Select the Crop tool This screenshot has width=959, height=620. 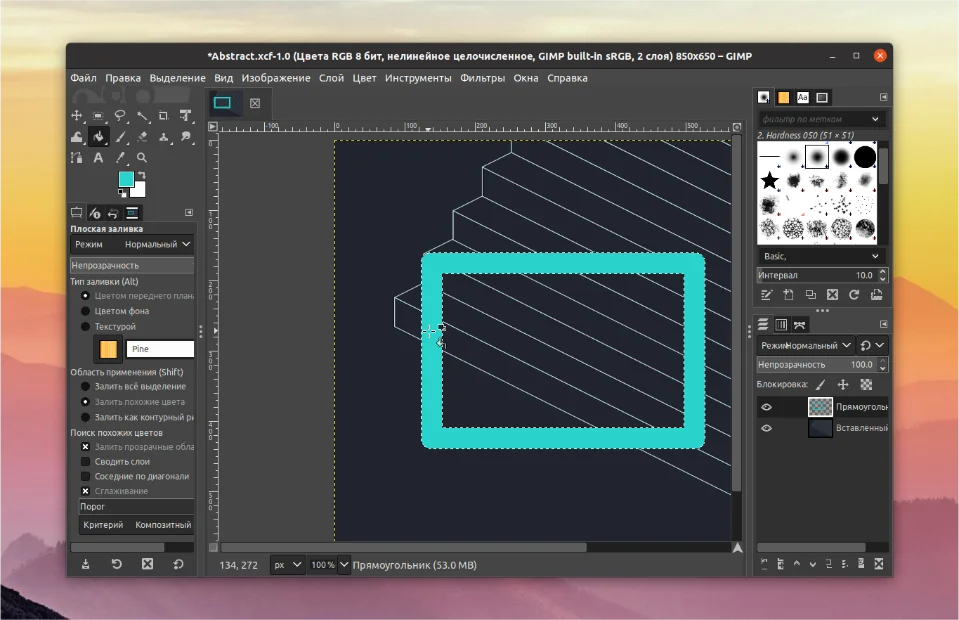click(164, 116)
